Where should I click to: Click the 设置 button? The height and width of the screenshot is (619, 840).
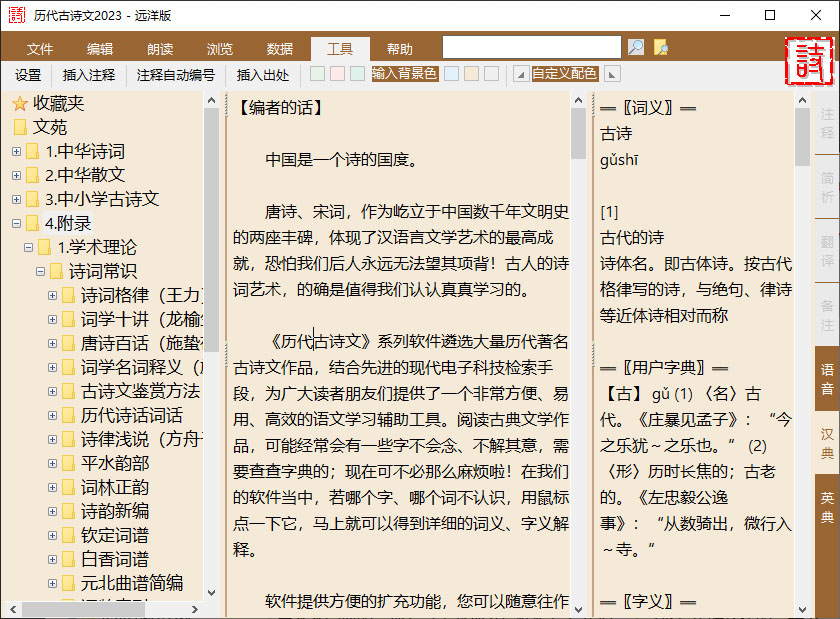click(x=29, y=74)
